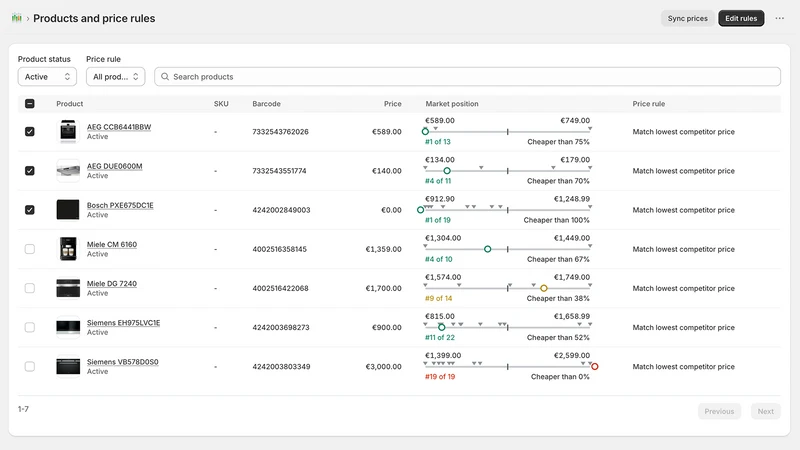The image size is (800, 450).
Task: Click 'Products and price rules' page title
Action: pos(94,18)
